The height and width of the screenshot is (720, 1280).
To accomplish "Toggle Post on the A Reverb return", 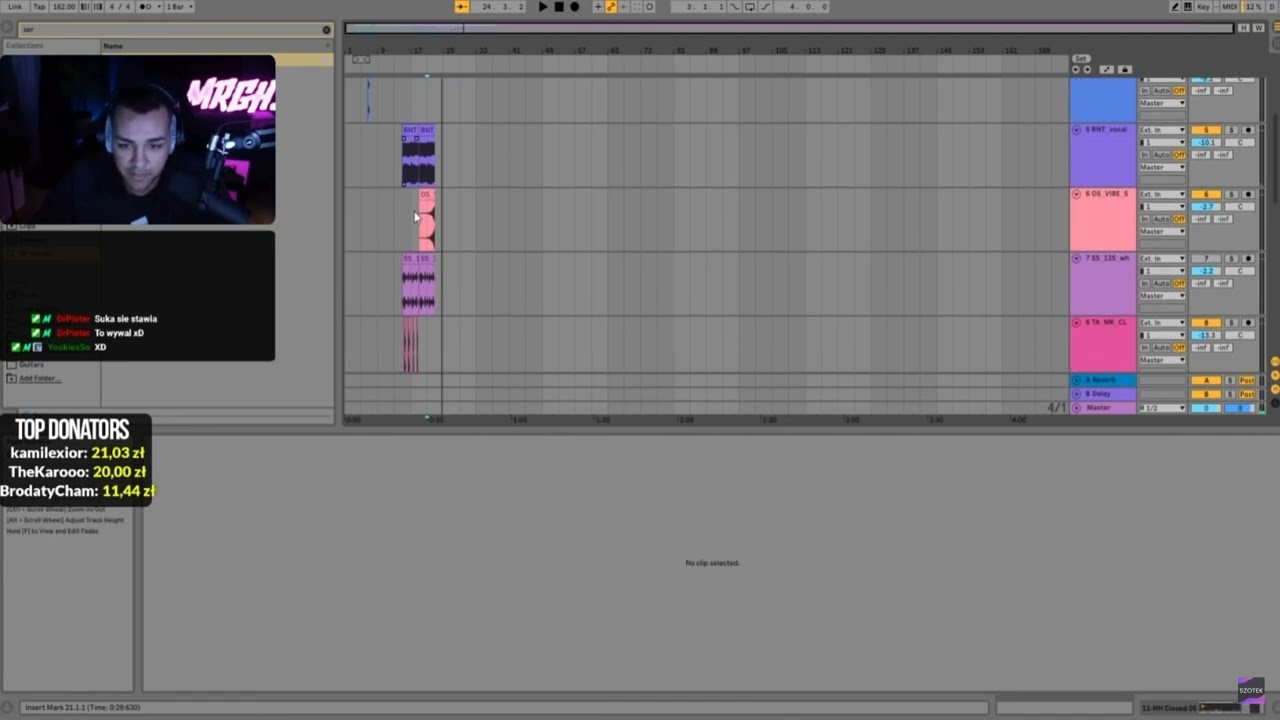I will (1247, 380).
